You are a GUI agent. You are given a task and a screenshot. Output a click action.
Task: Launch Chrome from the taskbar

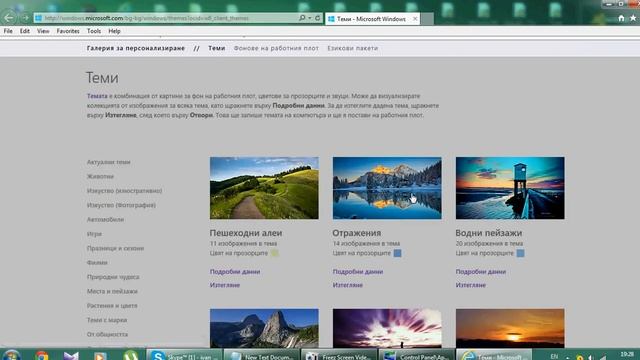pyautogui.click(x=41, y=355)
